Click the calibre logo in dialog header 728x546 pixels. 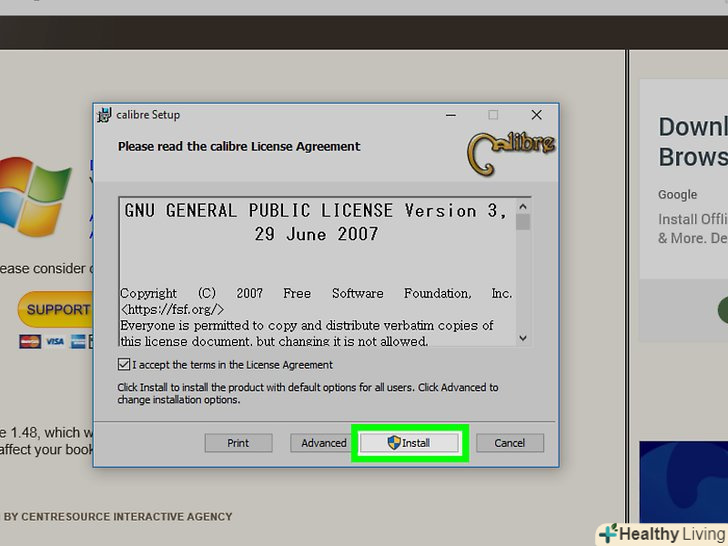(510, 153)
